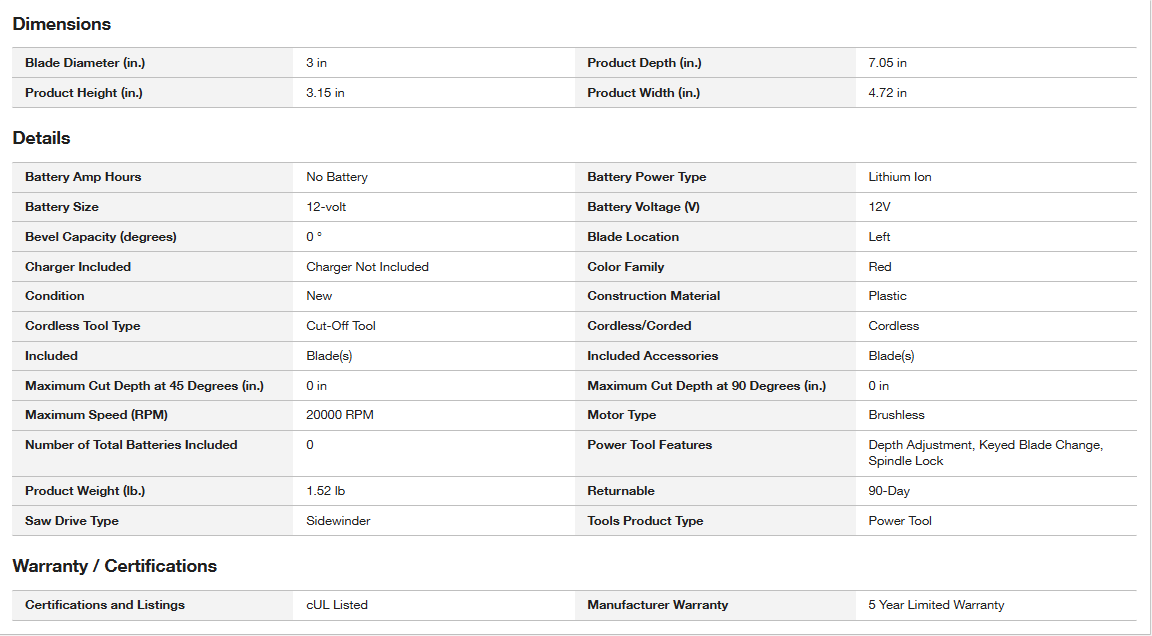Select the 90-Day Returnable value
1152x636 pixels.
pyautogui.click(x=889, y=491)
